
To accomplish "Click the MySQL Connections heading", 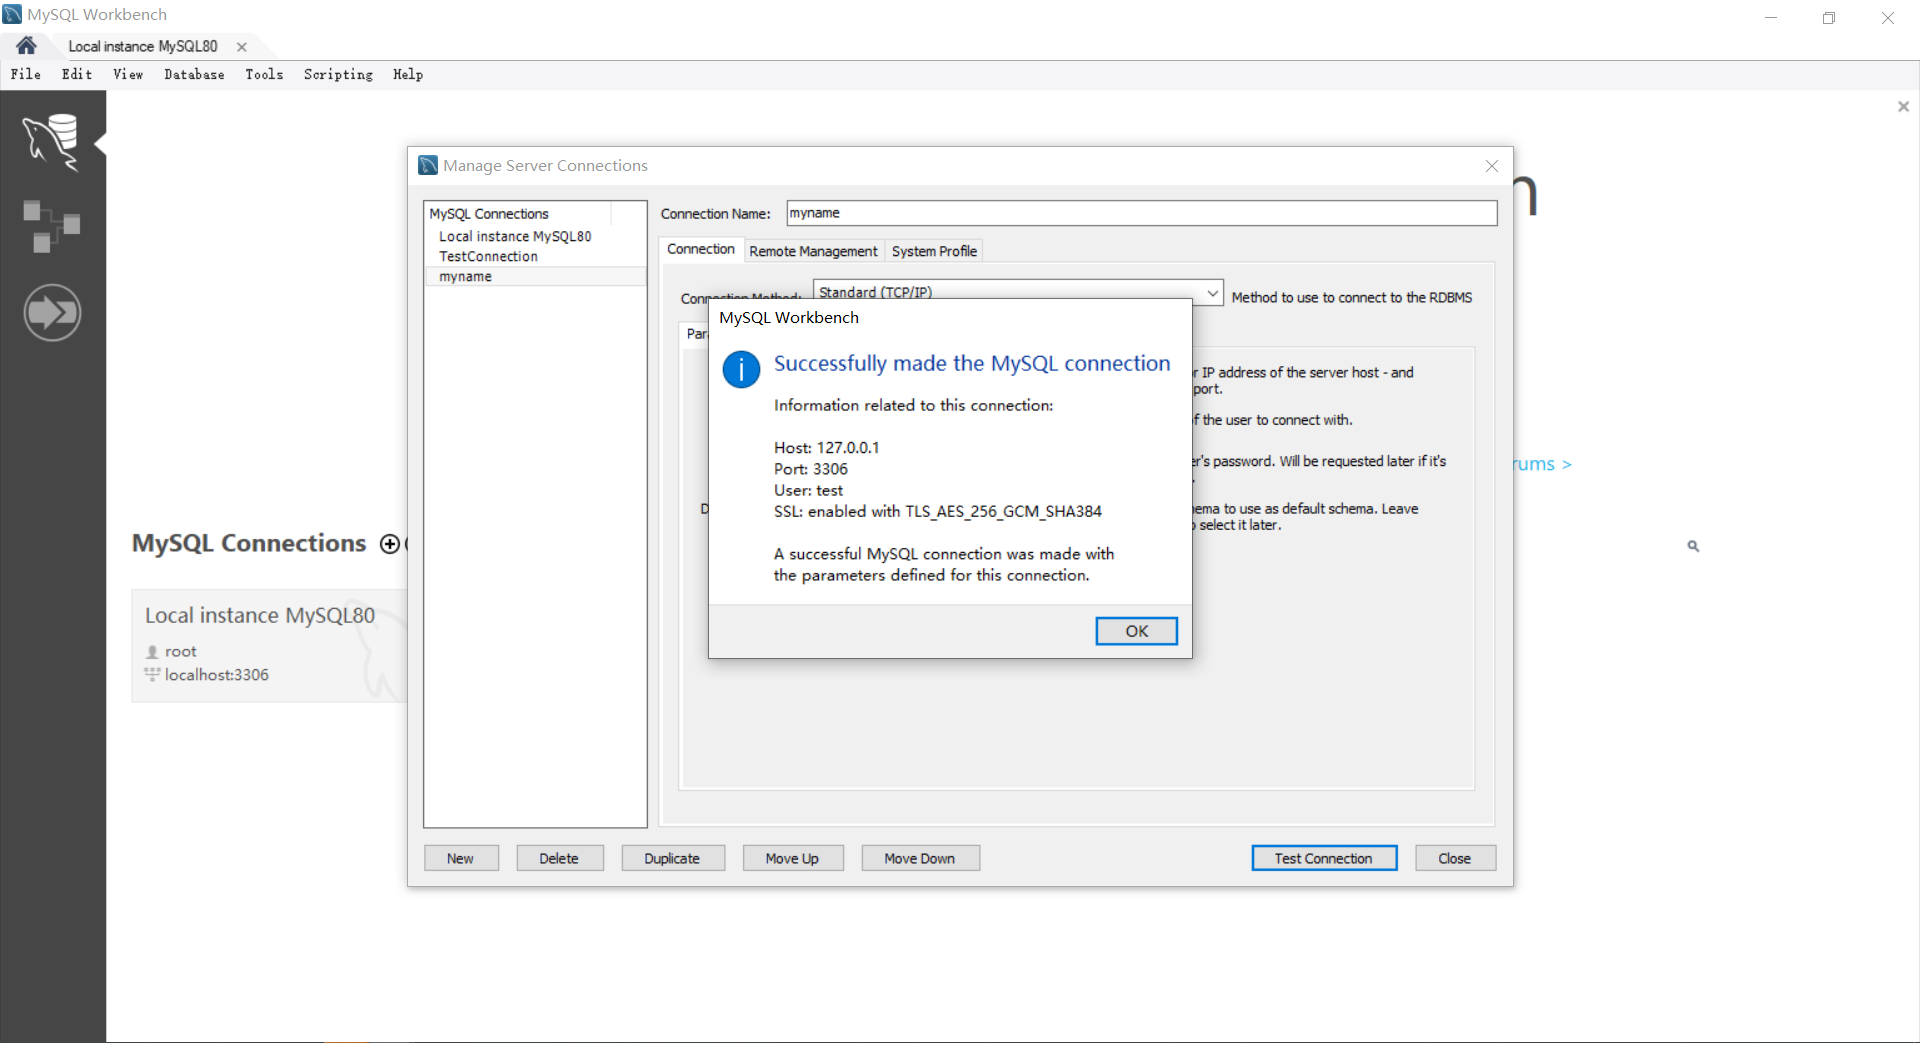I will [249, 543].
